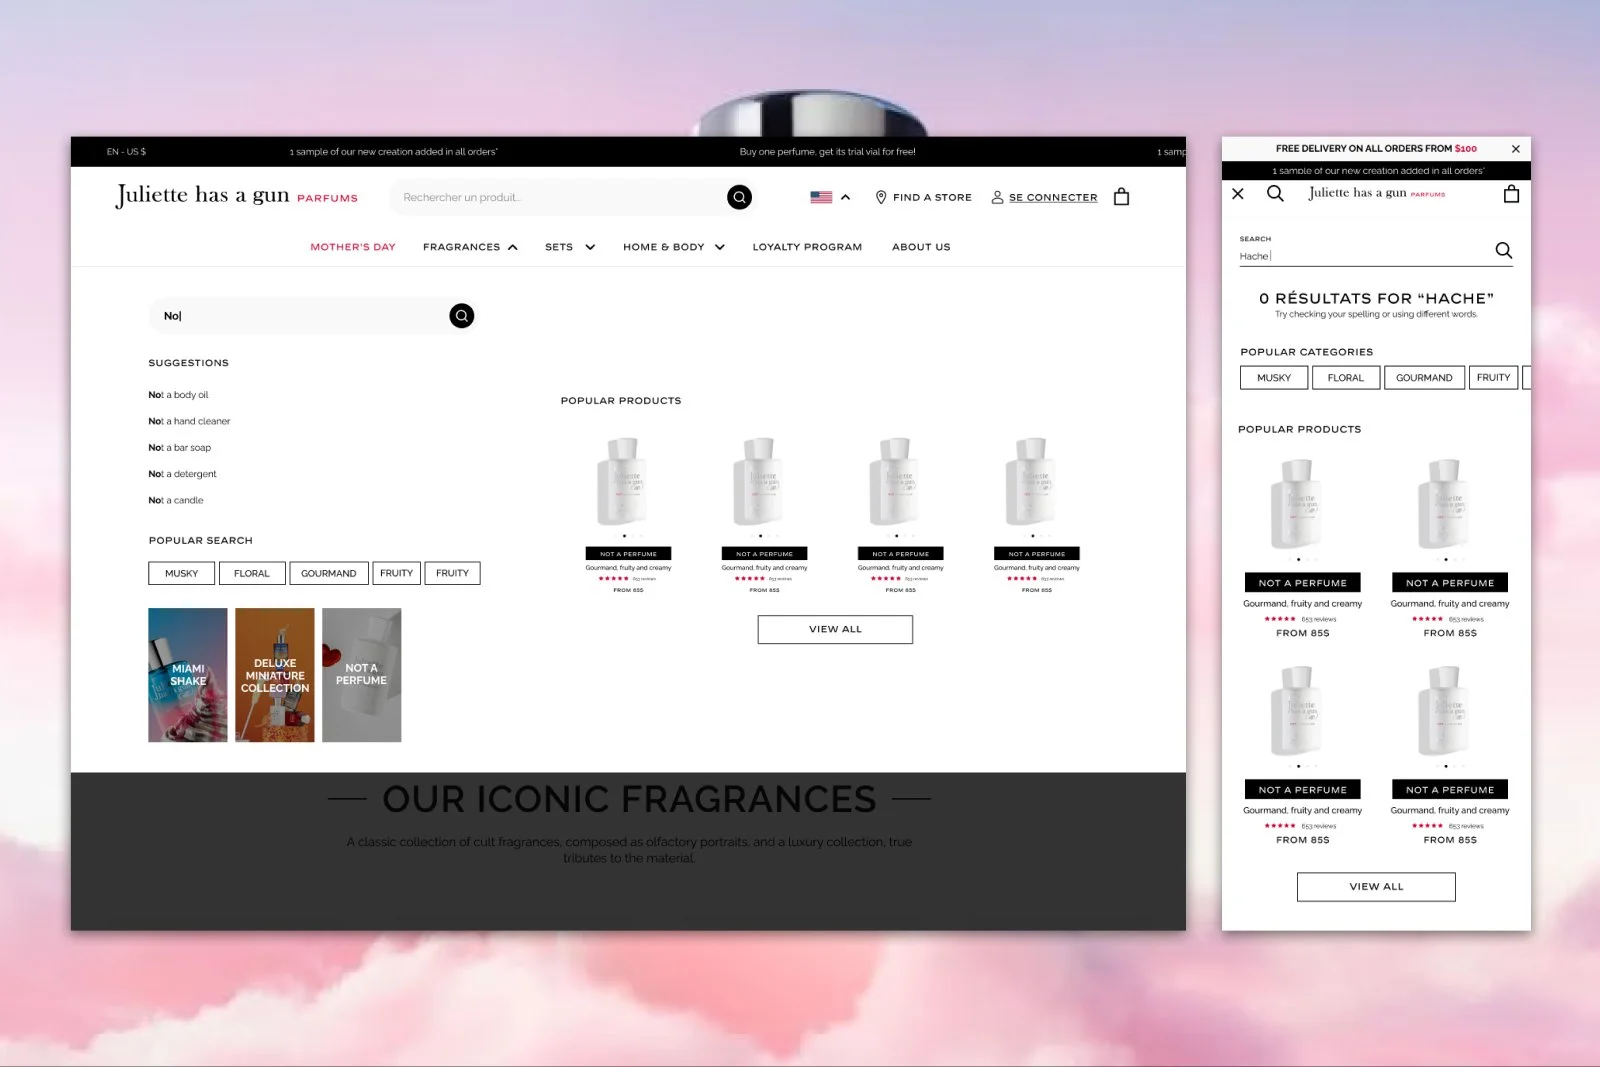1600x1067 pixels.
Task: Open the shopping cart icon
Action: coord(1120,196)
